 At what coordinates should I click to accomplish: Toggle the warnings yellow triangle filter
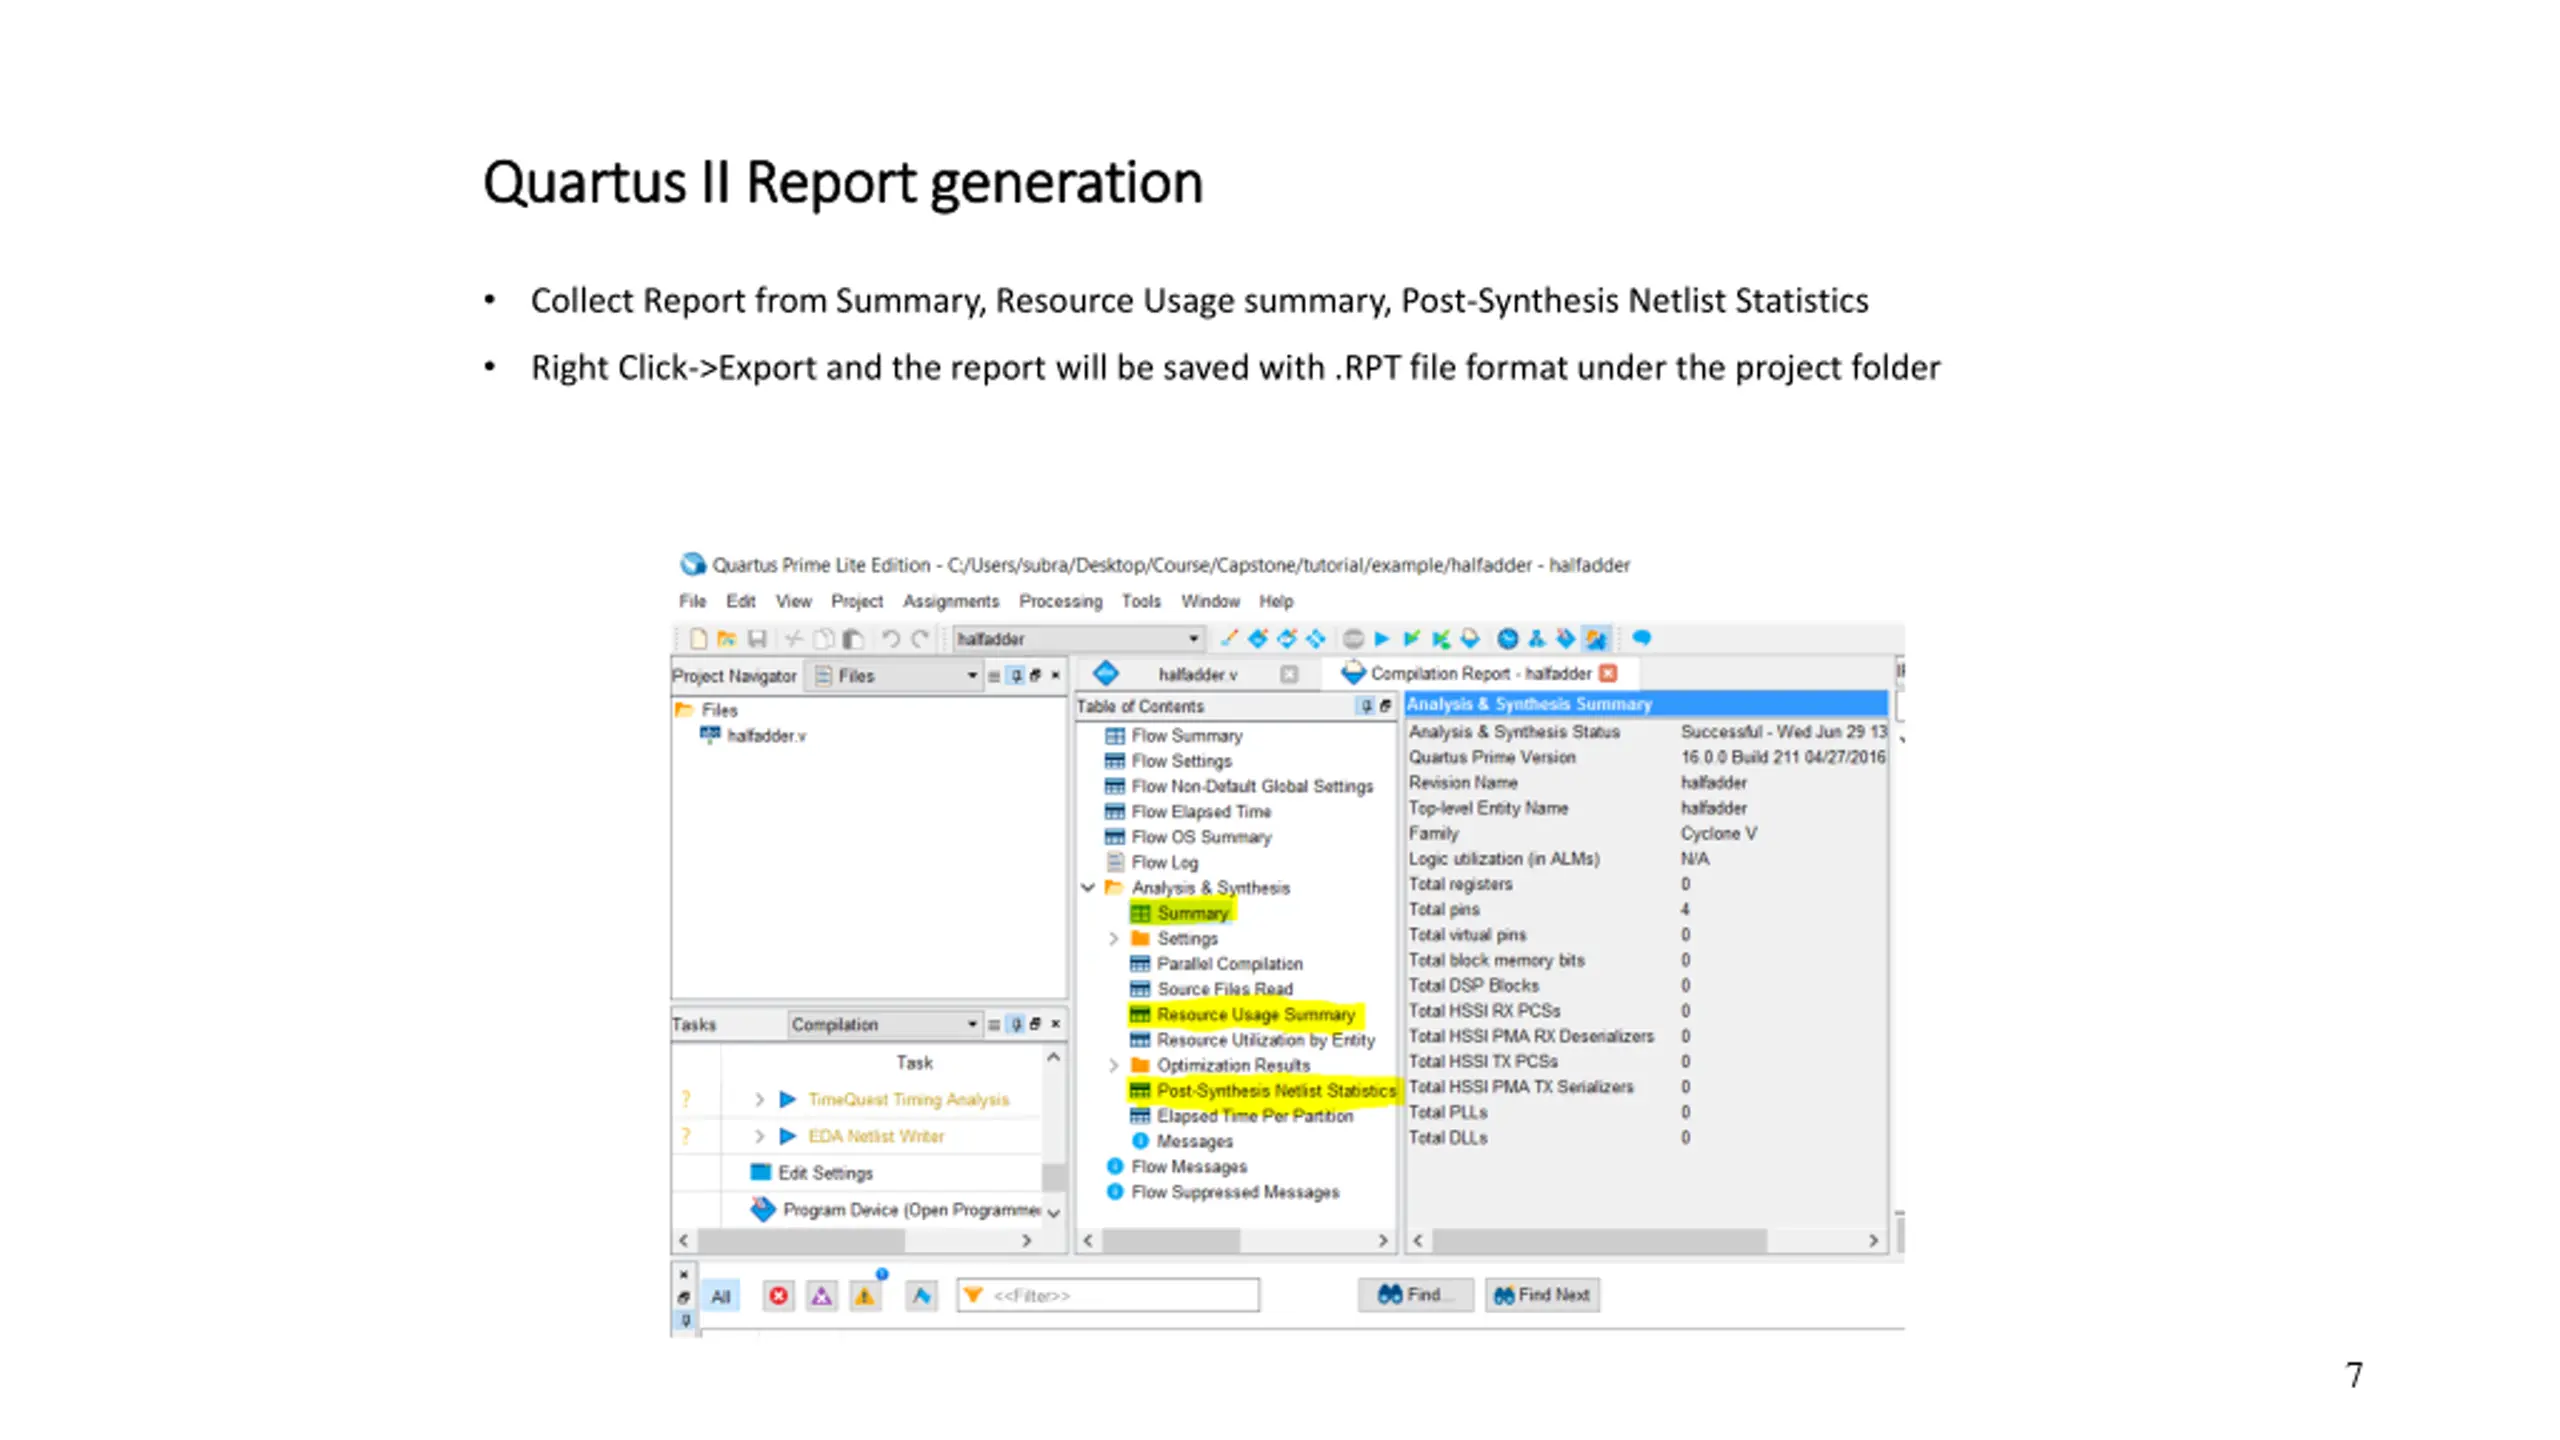pyautogui.click(x=865, y=1296)
